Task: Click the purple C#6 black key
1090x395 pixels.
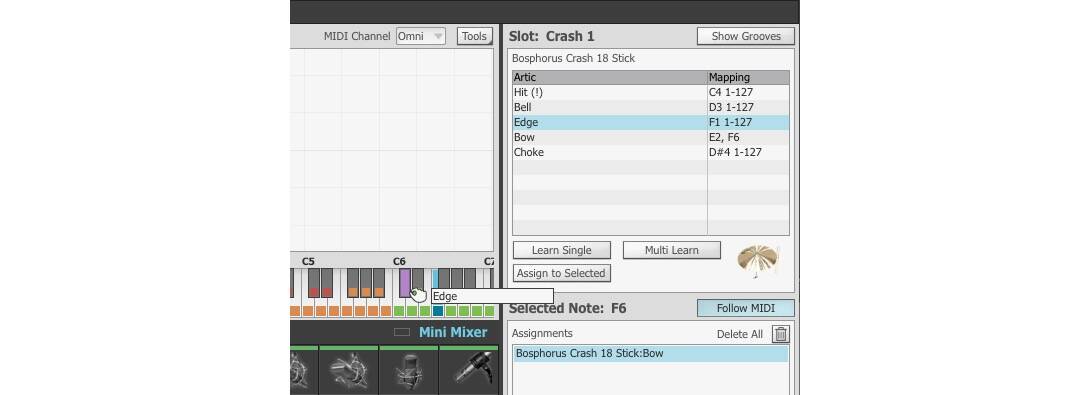Action: 405,282
